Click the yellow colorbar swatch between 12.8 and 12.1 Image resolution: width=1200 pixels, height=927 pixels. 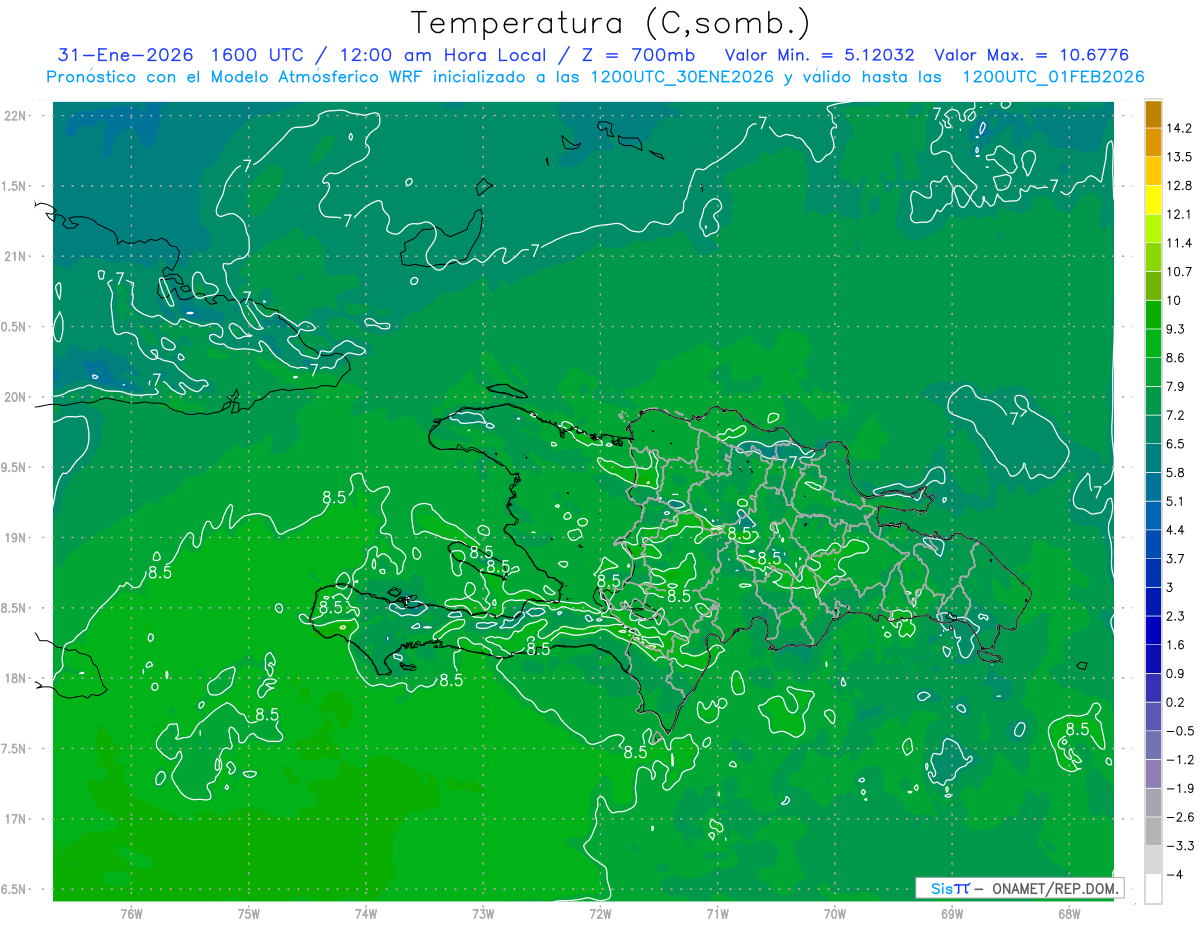coord(1153,200)
